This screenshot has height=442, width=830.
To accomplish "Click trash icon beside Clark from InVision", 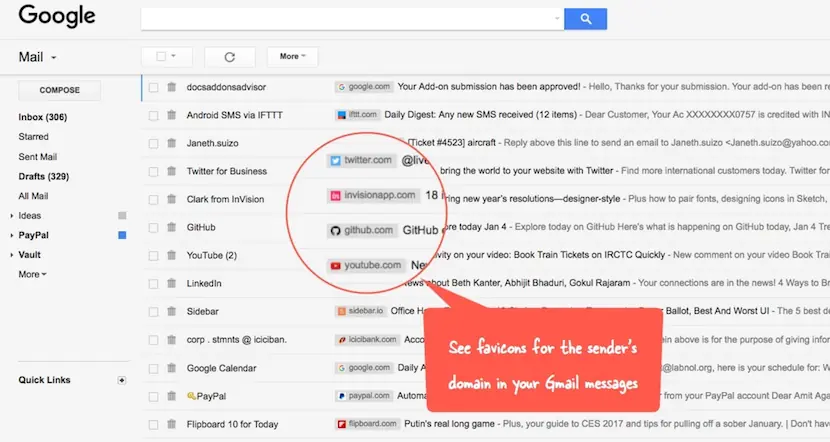I will click(x=172, y=199).
